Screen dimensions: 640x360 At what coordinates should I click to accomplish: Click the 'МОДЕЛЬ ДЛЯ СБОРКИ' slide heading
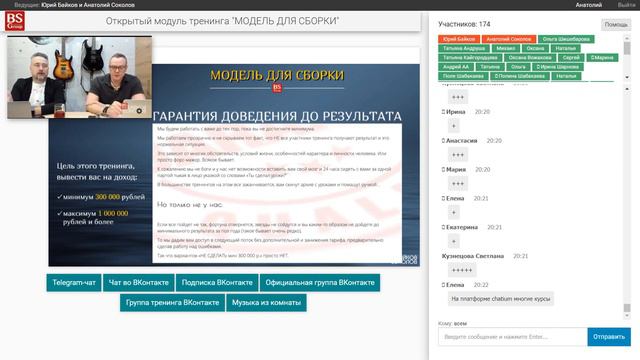pyautogui.click(x=277, y=75)
